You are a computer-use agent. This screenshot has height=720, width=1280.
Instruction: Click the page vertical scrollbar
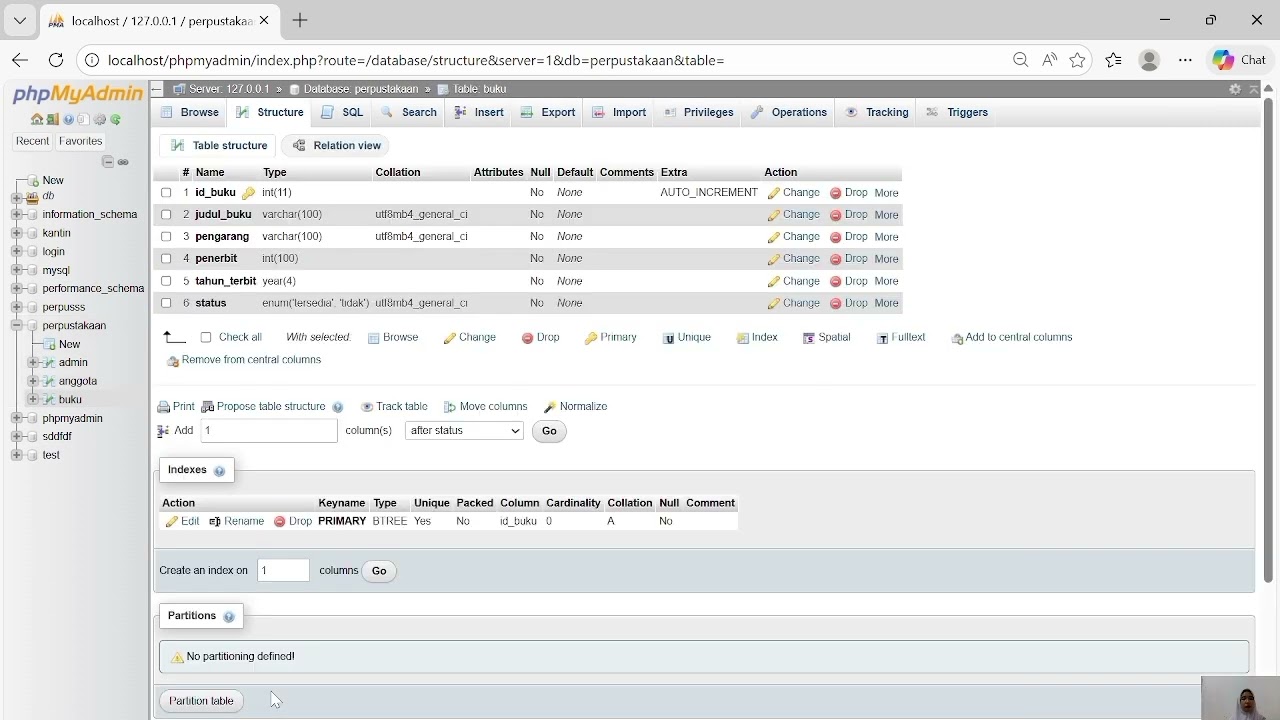point(1269,340)
